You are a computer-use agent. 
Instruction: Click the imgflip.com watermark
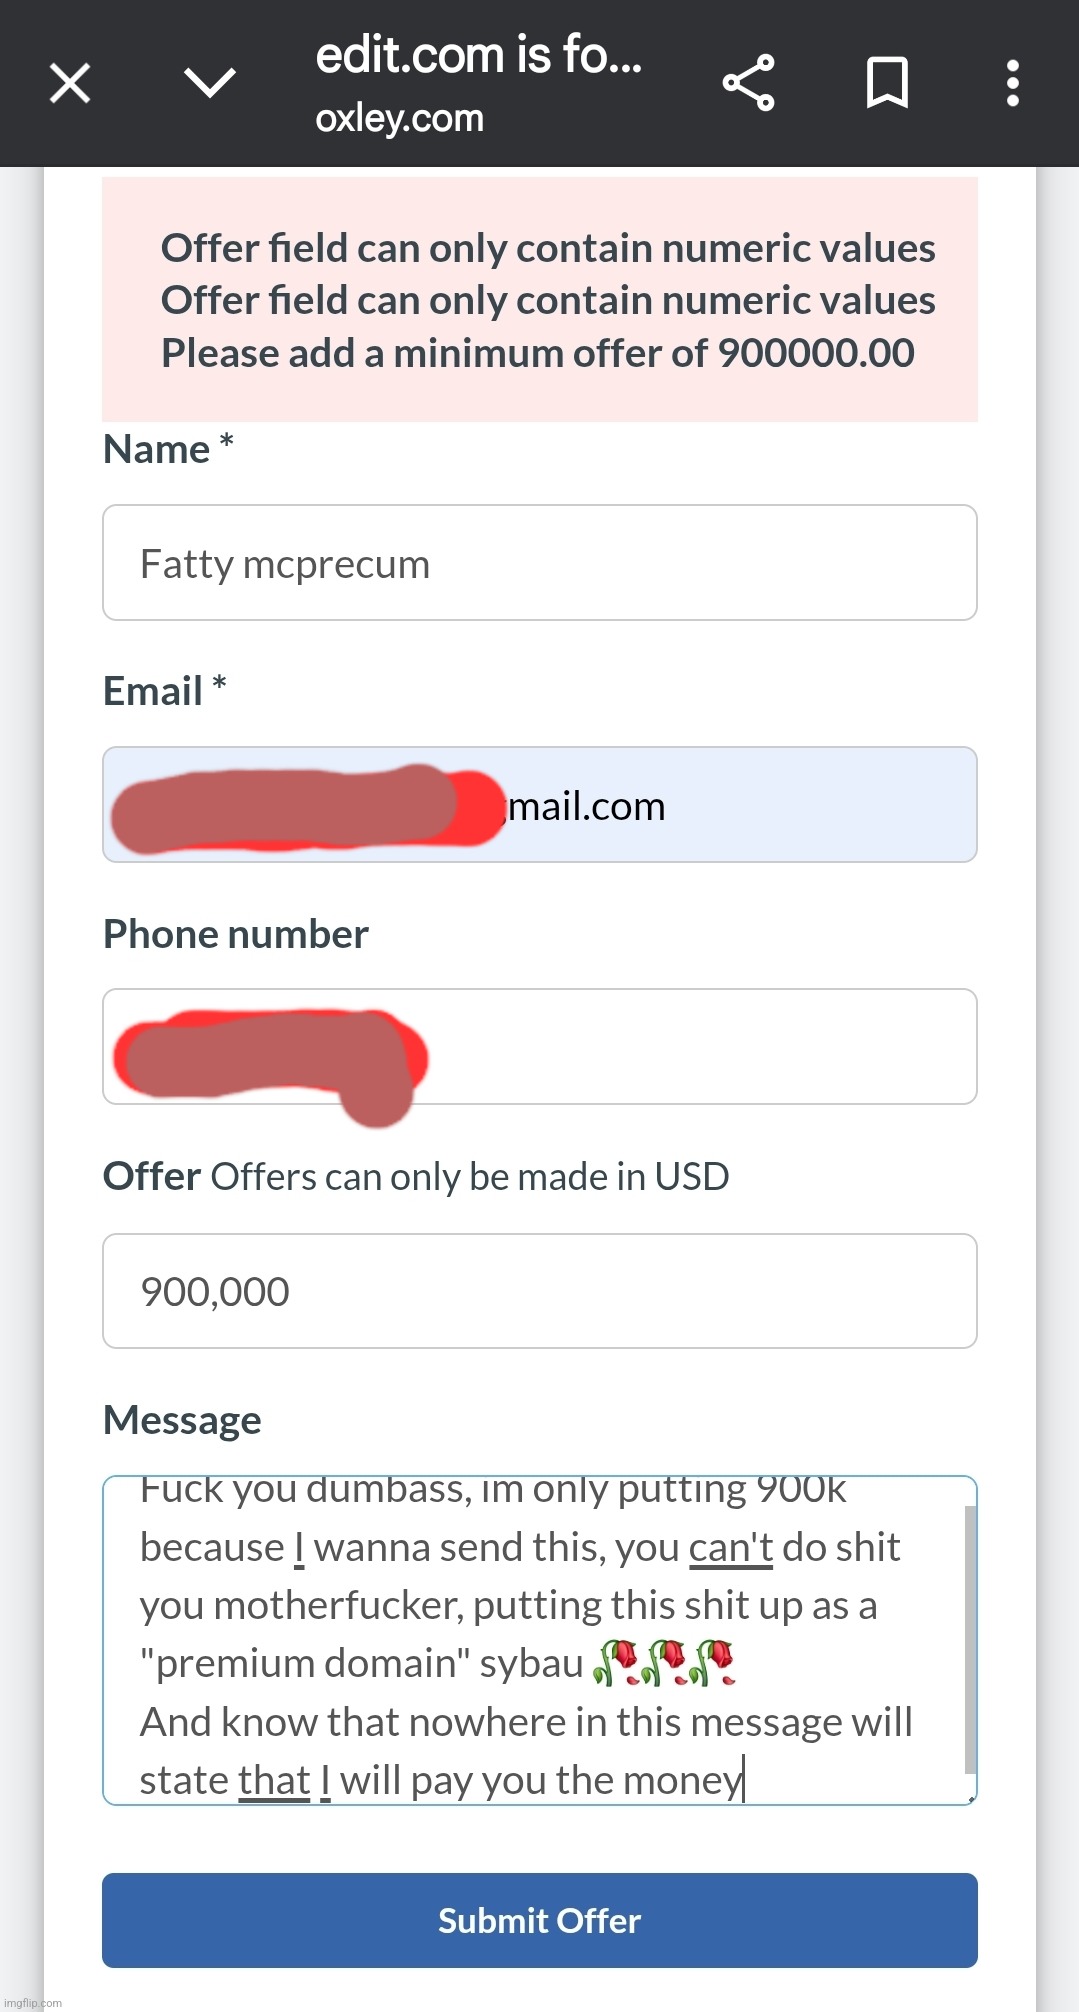(33, 2003)
